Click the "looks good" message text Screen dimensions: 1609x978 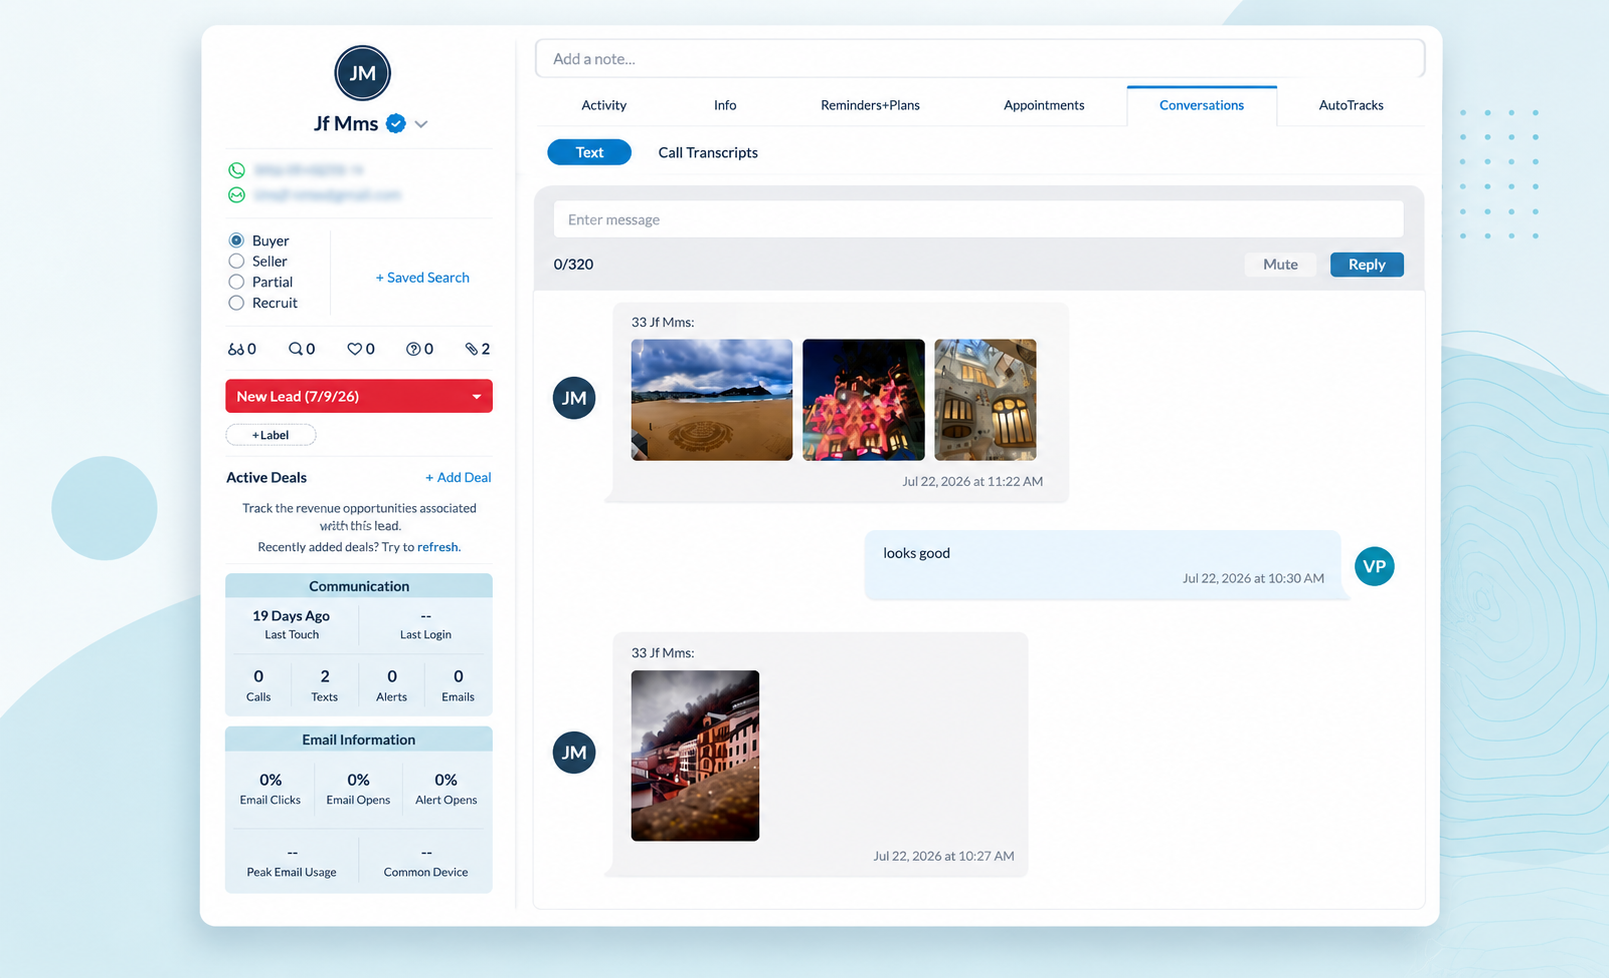click(x=917, y=553)
